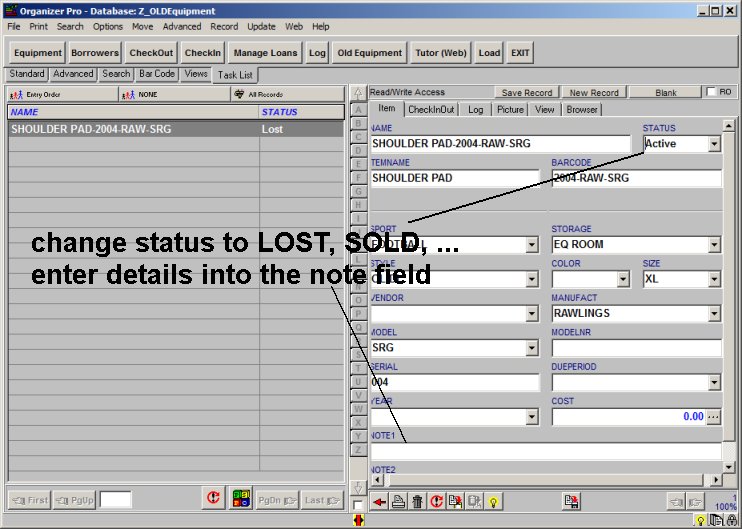Click the yellow lightbulb icon in record toolbar

[x=493, y=501]
